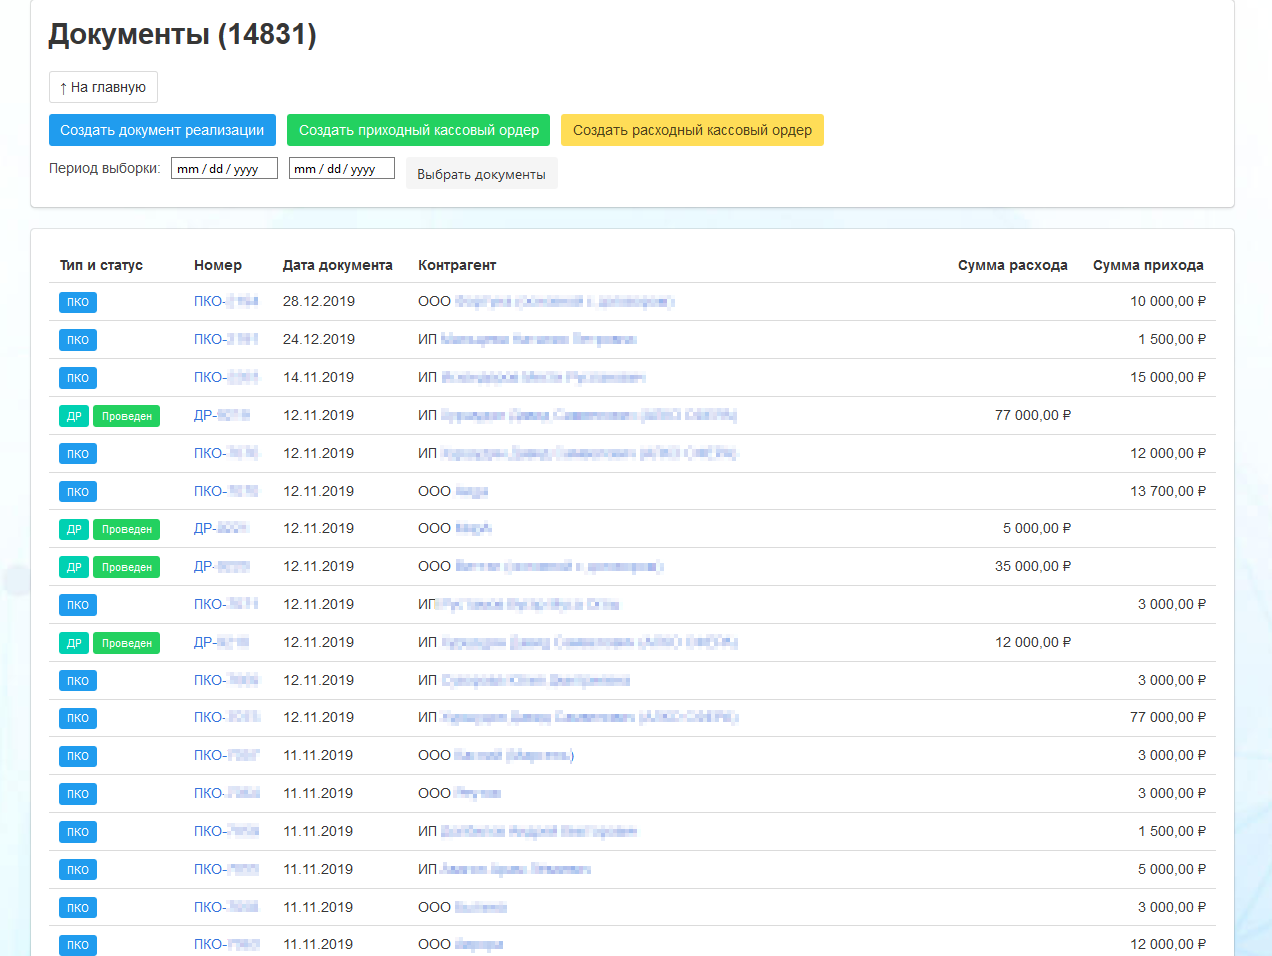Focus the period end date field
This screenshot has width=1272, height=956.
341,169
